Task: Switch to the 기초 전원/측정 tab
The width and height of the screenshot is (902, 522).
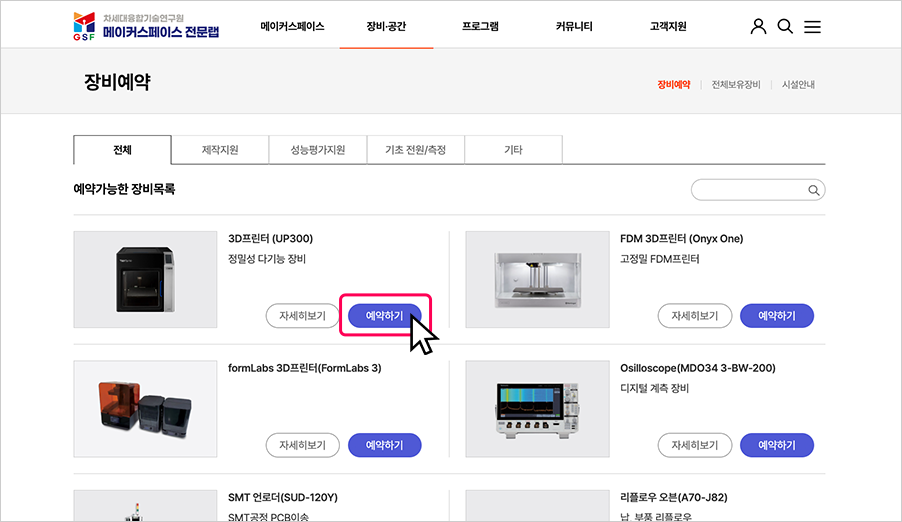Action: coord(415,150)
